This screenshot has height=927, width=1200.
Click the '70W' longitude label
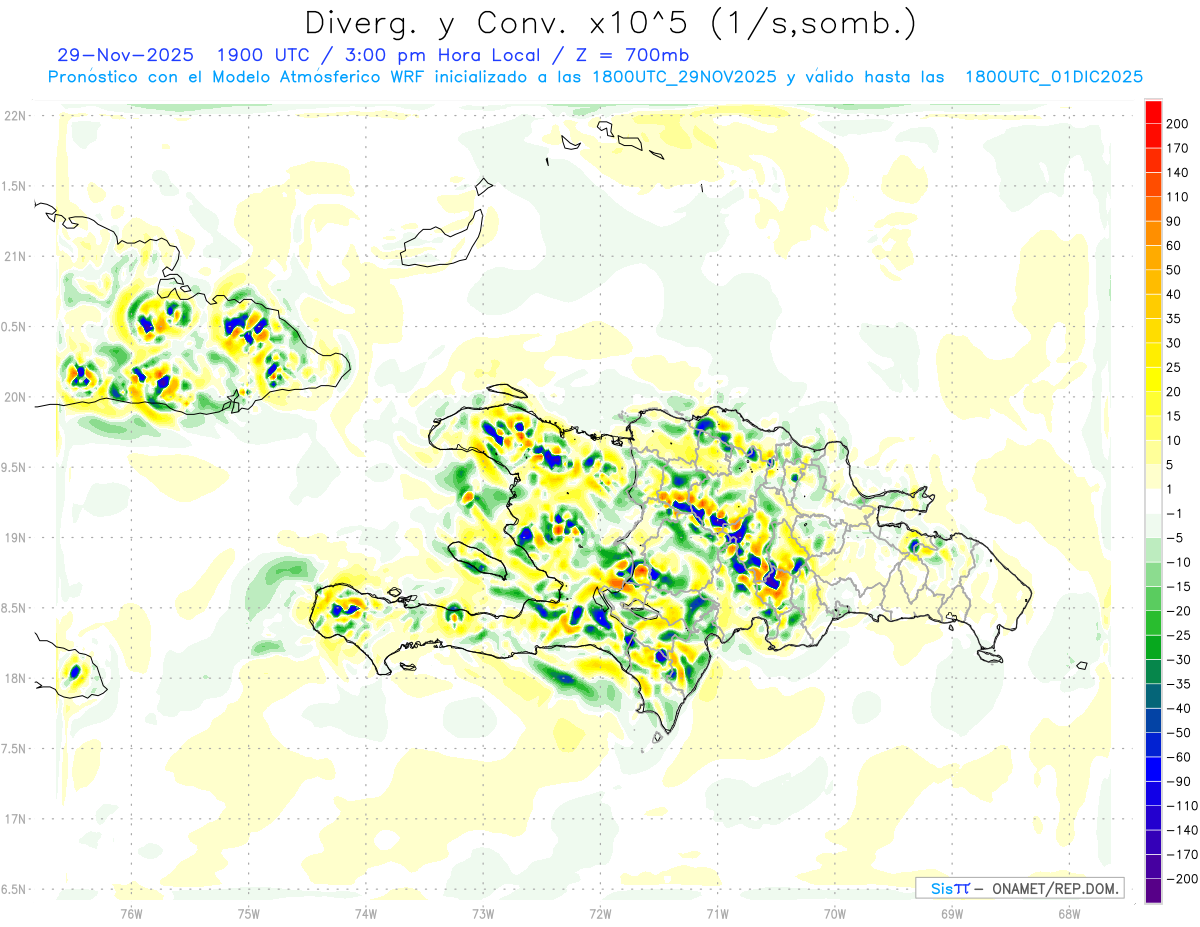click(834, 912)
